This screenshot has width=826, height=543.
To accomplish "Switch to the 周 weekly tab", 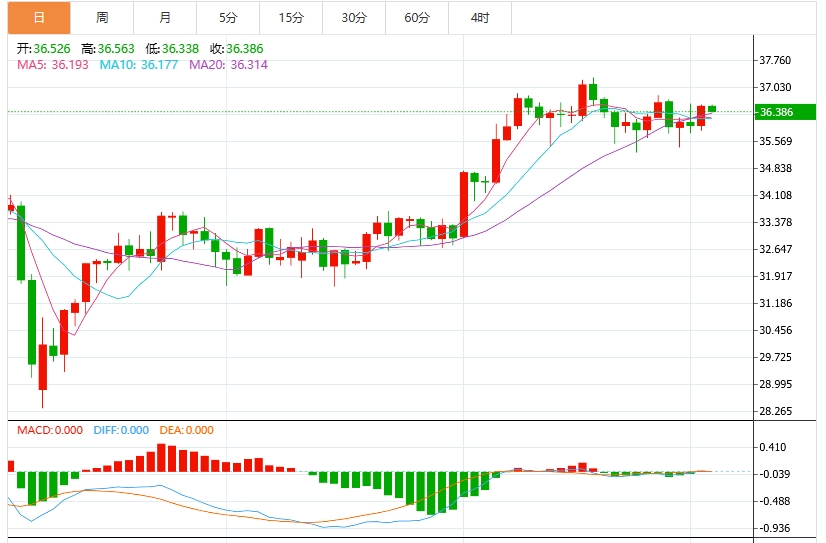I will [102, 18].
